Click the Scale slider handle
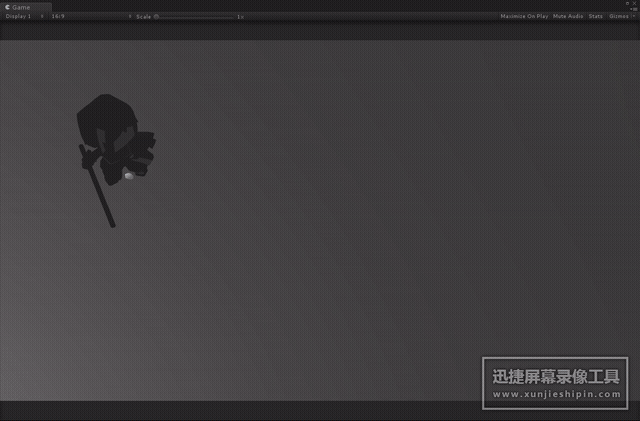Screen dimensions: 640x421 (156, 17)
